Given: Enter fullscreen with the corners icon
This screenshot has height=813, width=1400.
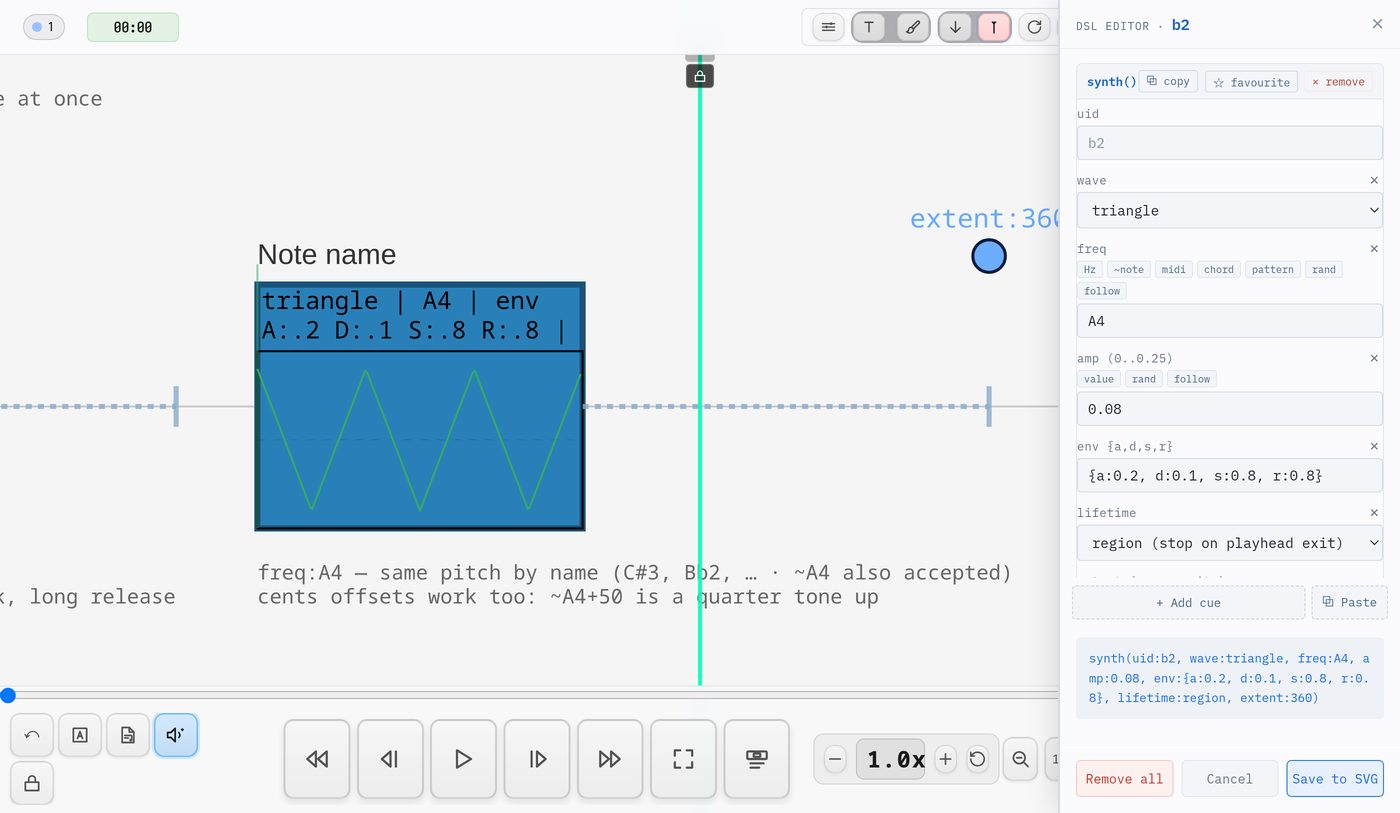Looking at the screenshot, I should pyautogui.click(x=683, y=759).
